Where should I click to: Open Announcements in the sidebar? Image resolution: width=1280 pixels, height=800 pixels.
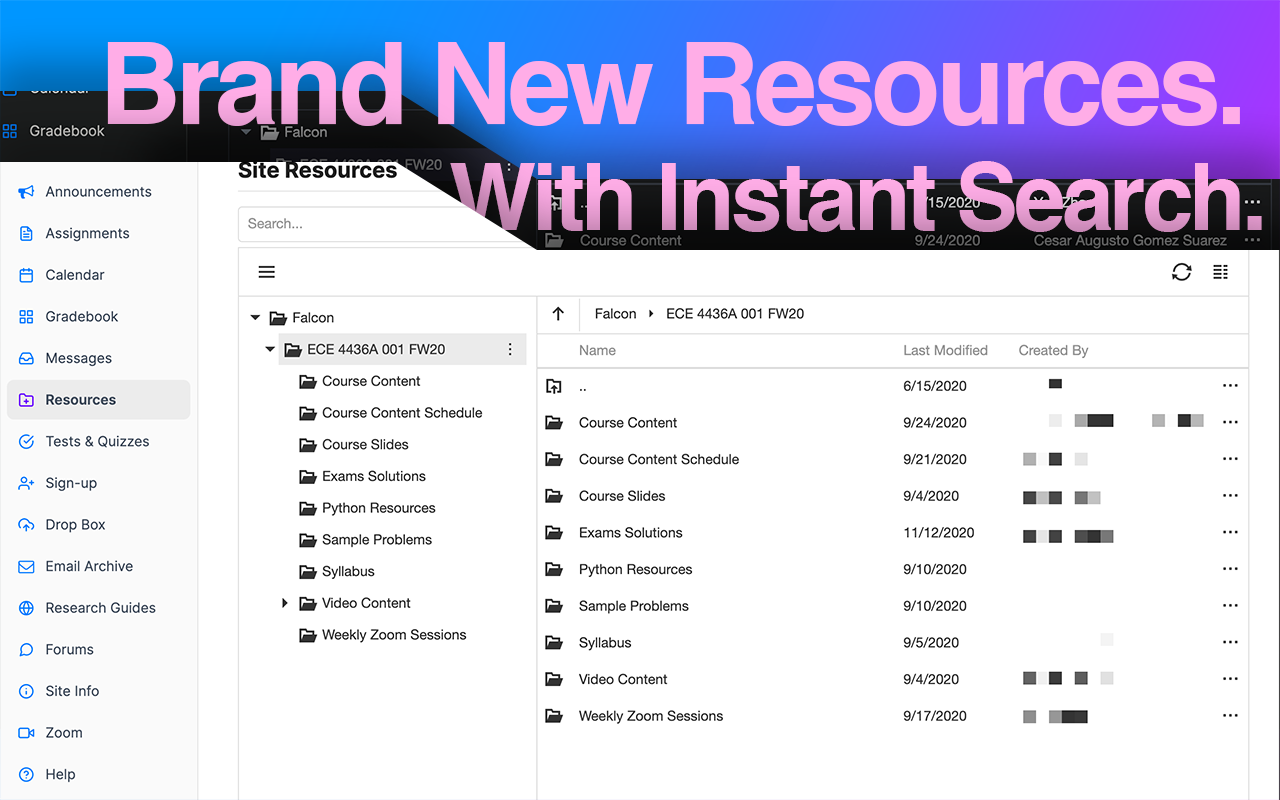click(98, 192)
